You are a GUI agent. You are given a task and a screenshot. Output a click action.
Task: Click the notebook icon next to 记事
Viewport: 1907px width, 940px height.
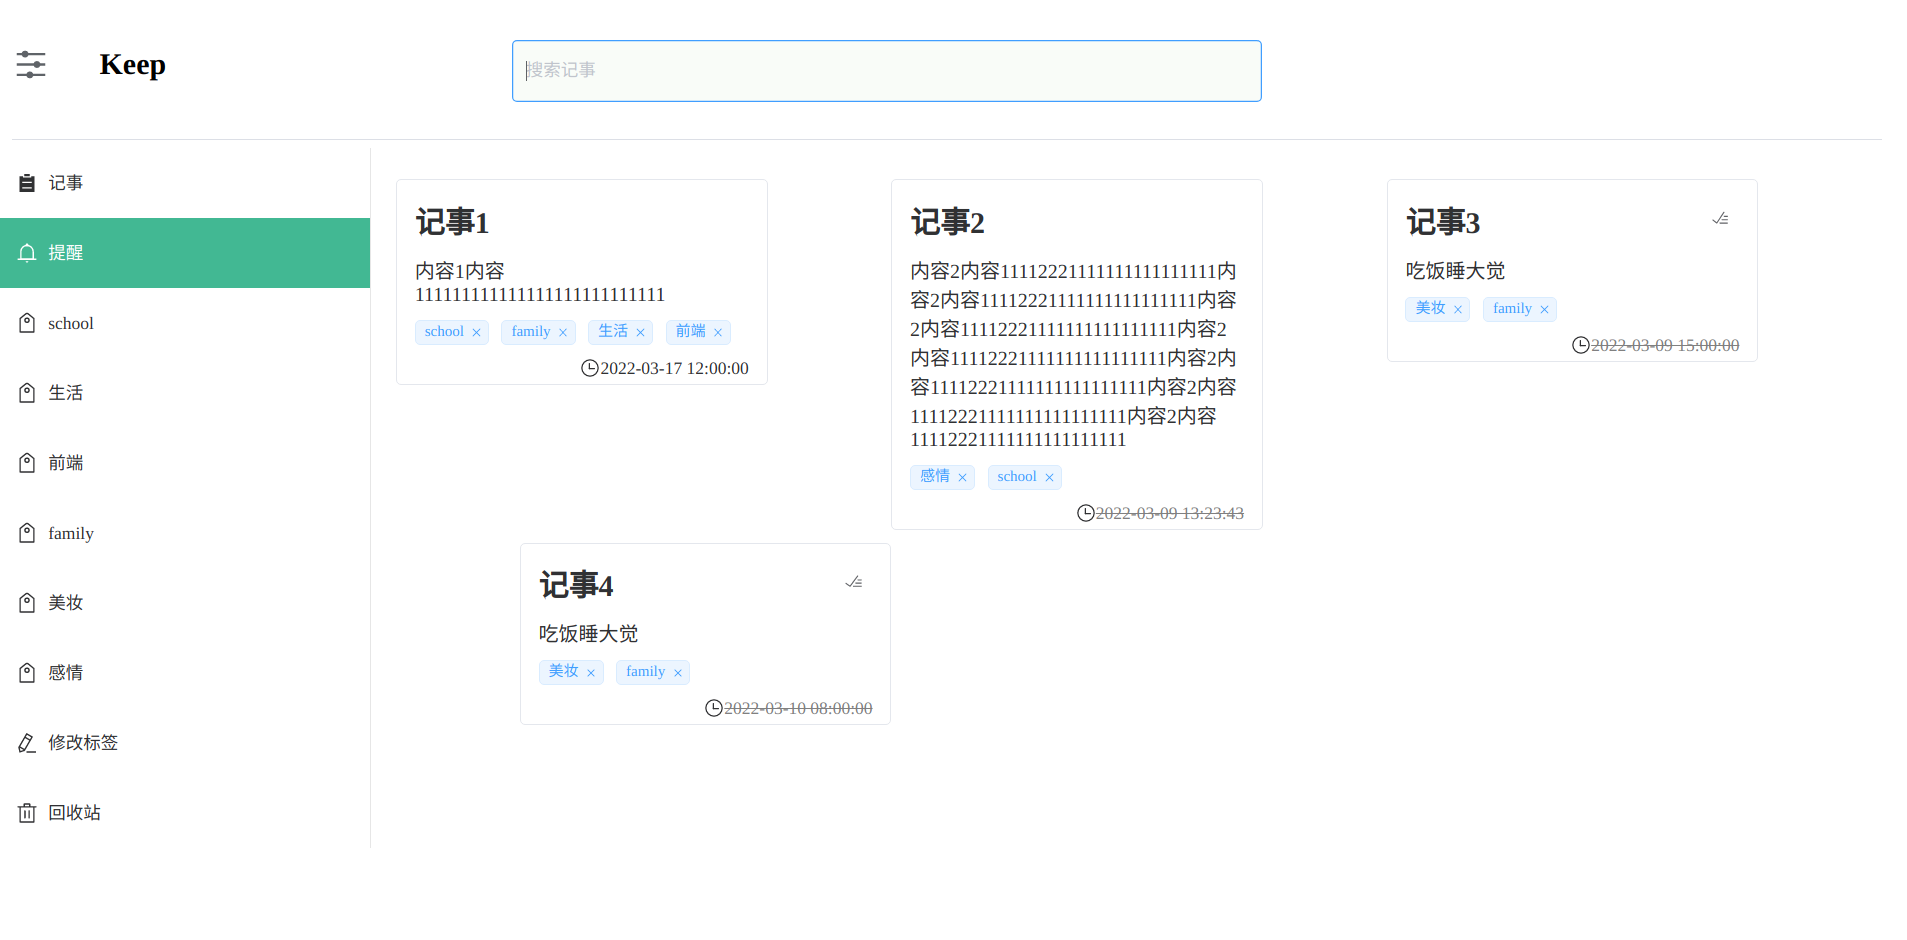coord(26,182)
